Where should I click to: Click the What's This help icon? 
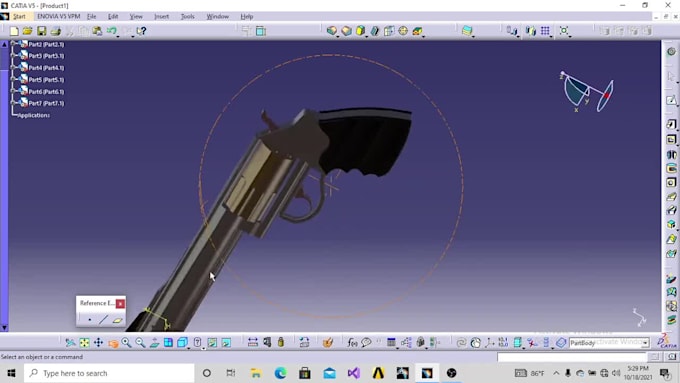[x=141, y=31]
